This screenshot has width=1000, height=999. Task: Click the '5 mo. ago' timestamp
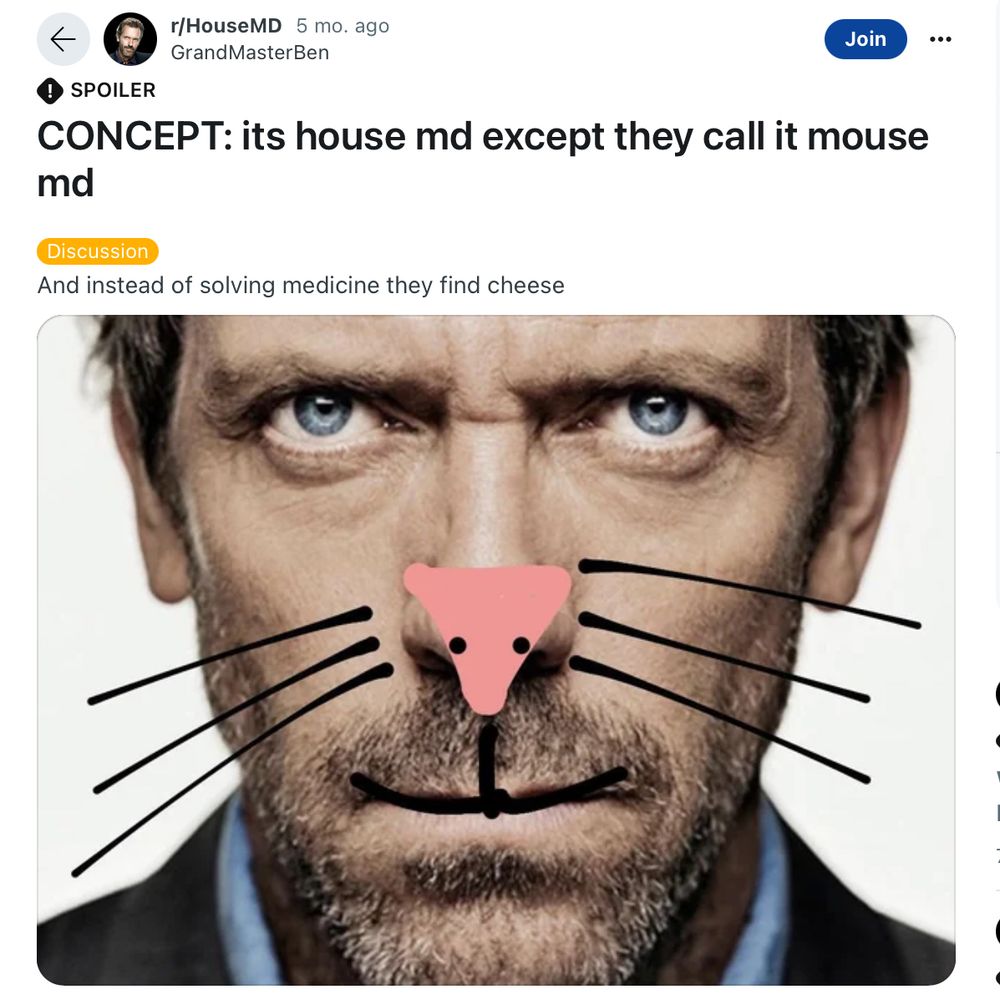coord(342,26)
